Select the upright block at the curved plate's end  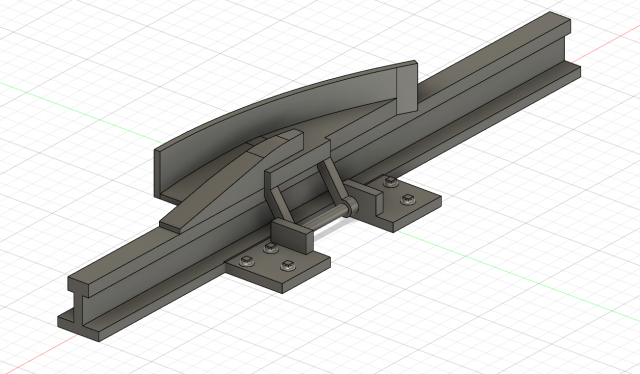point(407,87)
